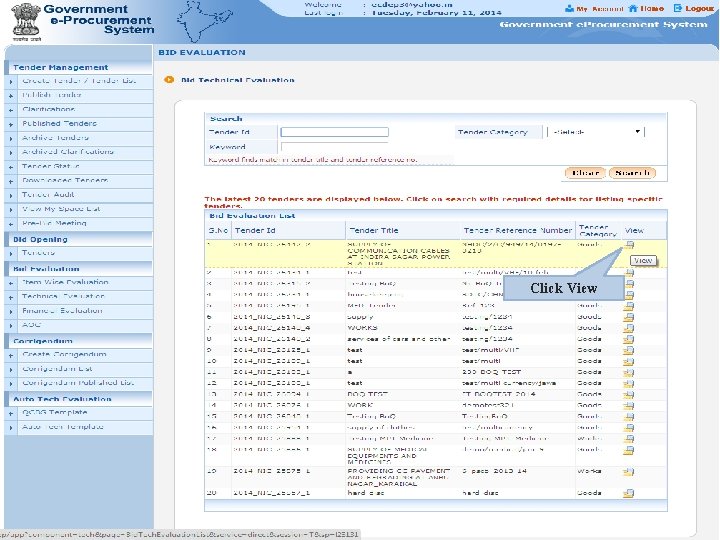Click View icon in row 5

pyautogui.click(x=629, y=306)
